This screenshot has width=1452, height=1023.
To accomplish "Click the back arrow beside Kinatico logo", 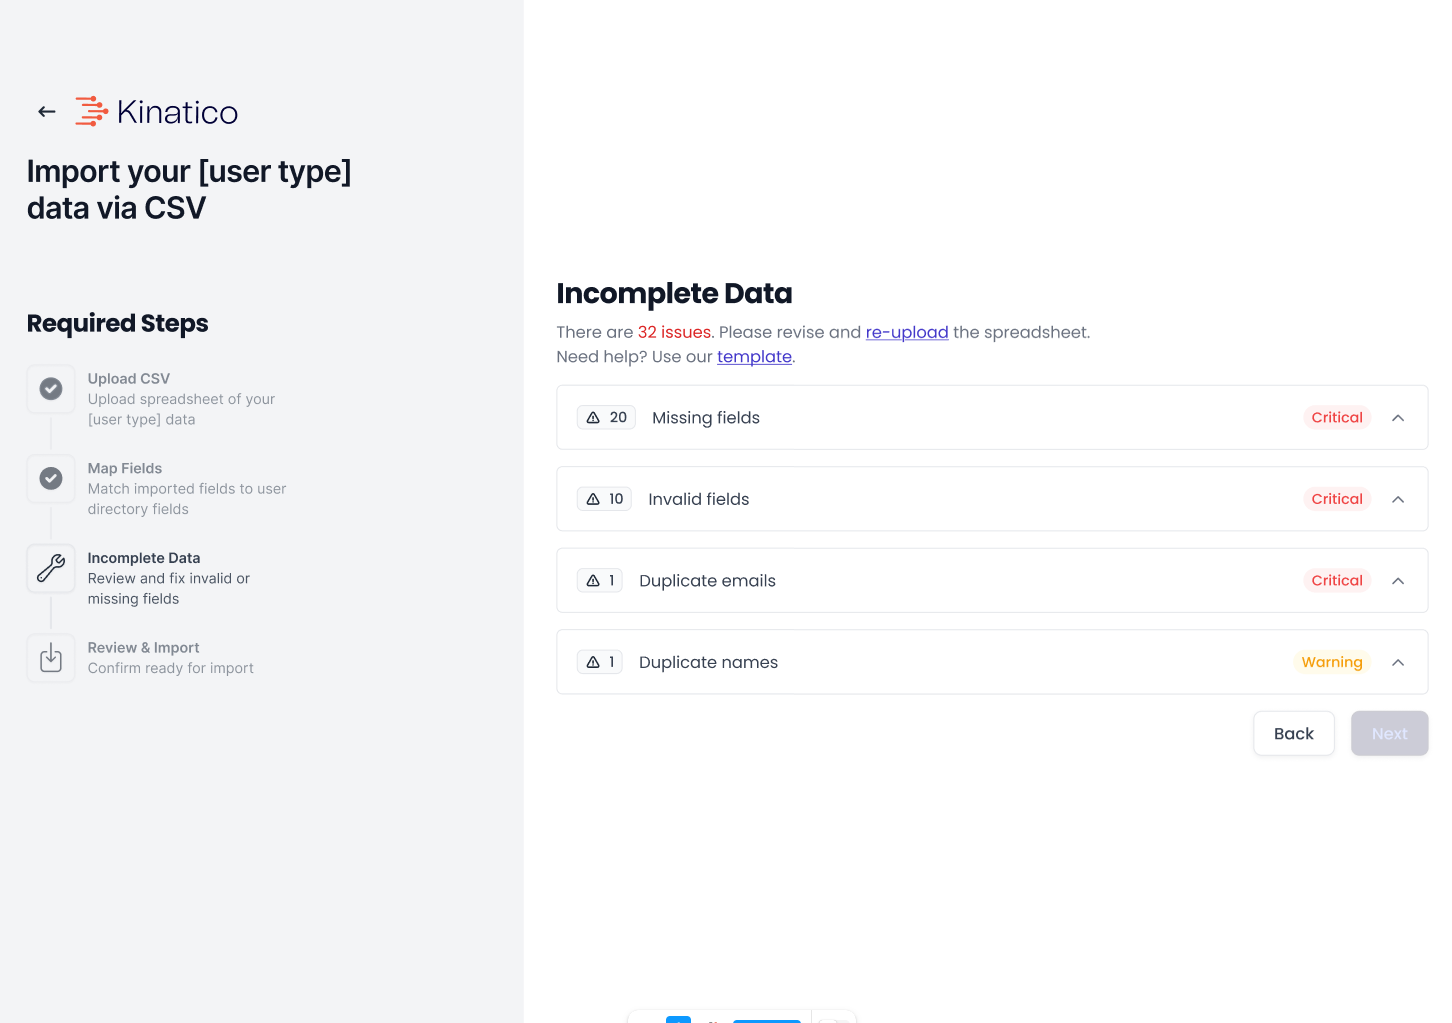I will click(47, 112).
